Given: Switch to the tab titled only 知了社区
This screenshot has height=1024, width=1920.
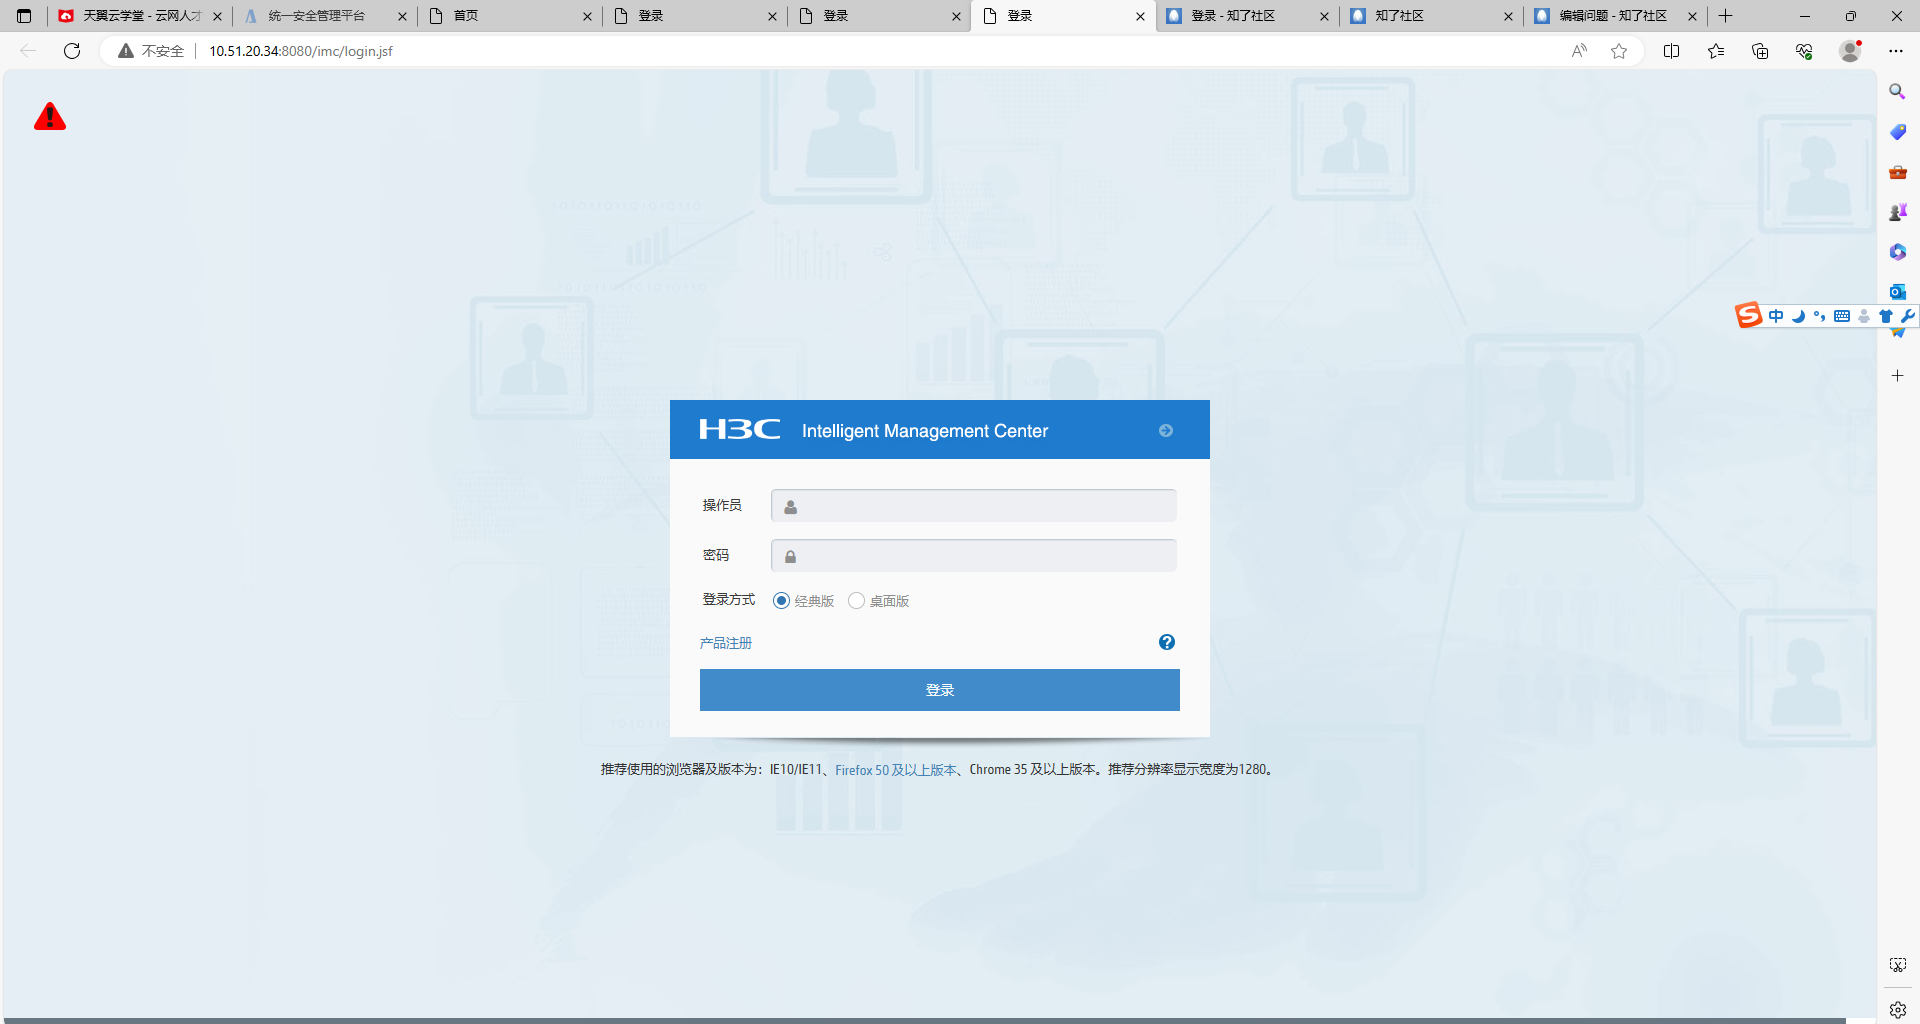Looking at the screenshot, I should (1430, 16).
